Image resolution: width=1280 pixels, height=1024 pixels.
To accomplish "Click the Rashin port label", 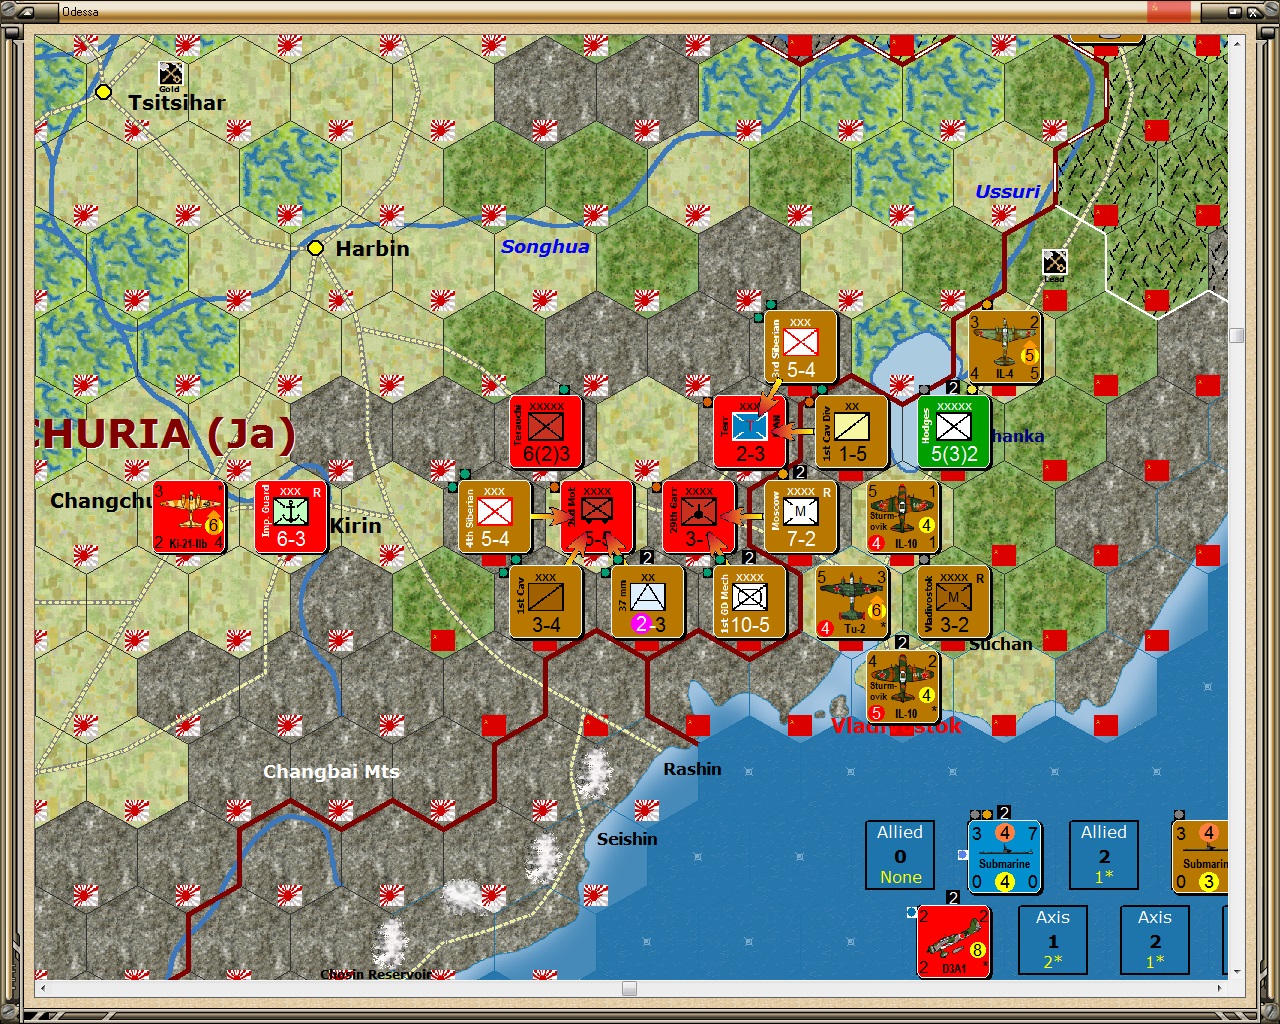I will [x=692, y=769].
